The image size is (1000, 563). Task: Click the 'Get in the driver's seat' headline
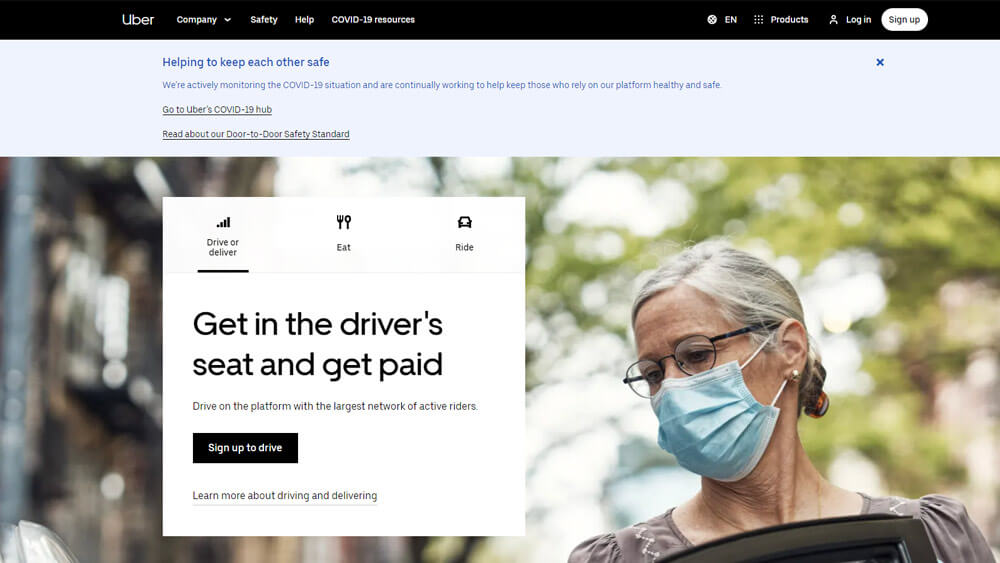pos(318,344)
